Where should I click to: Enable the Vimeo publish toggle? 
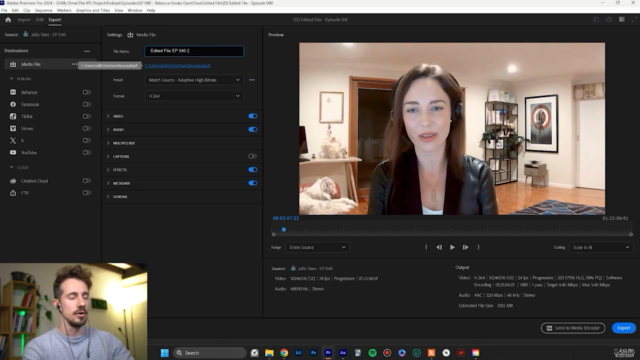click(87, 128)
